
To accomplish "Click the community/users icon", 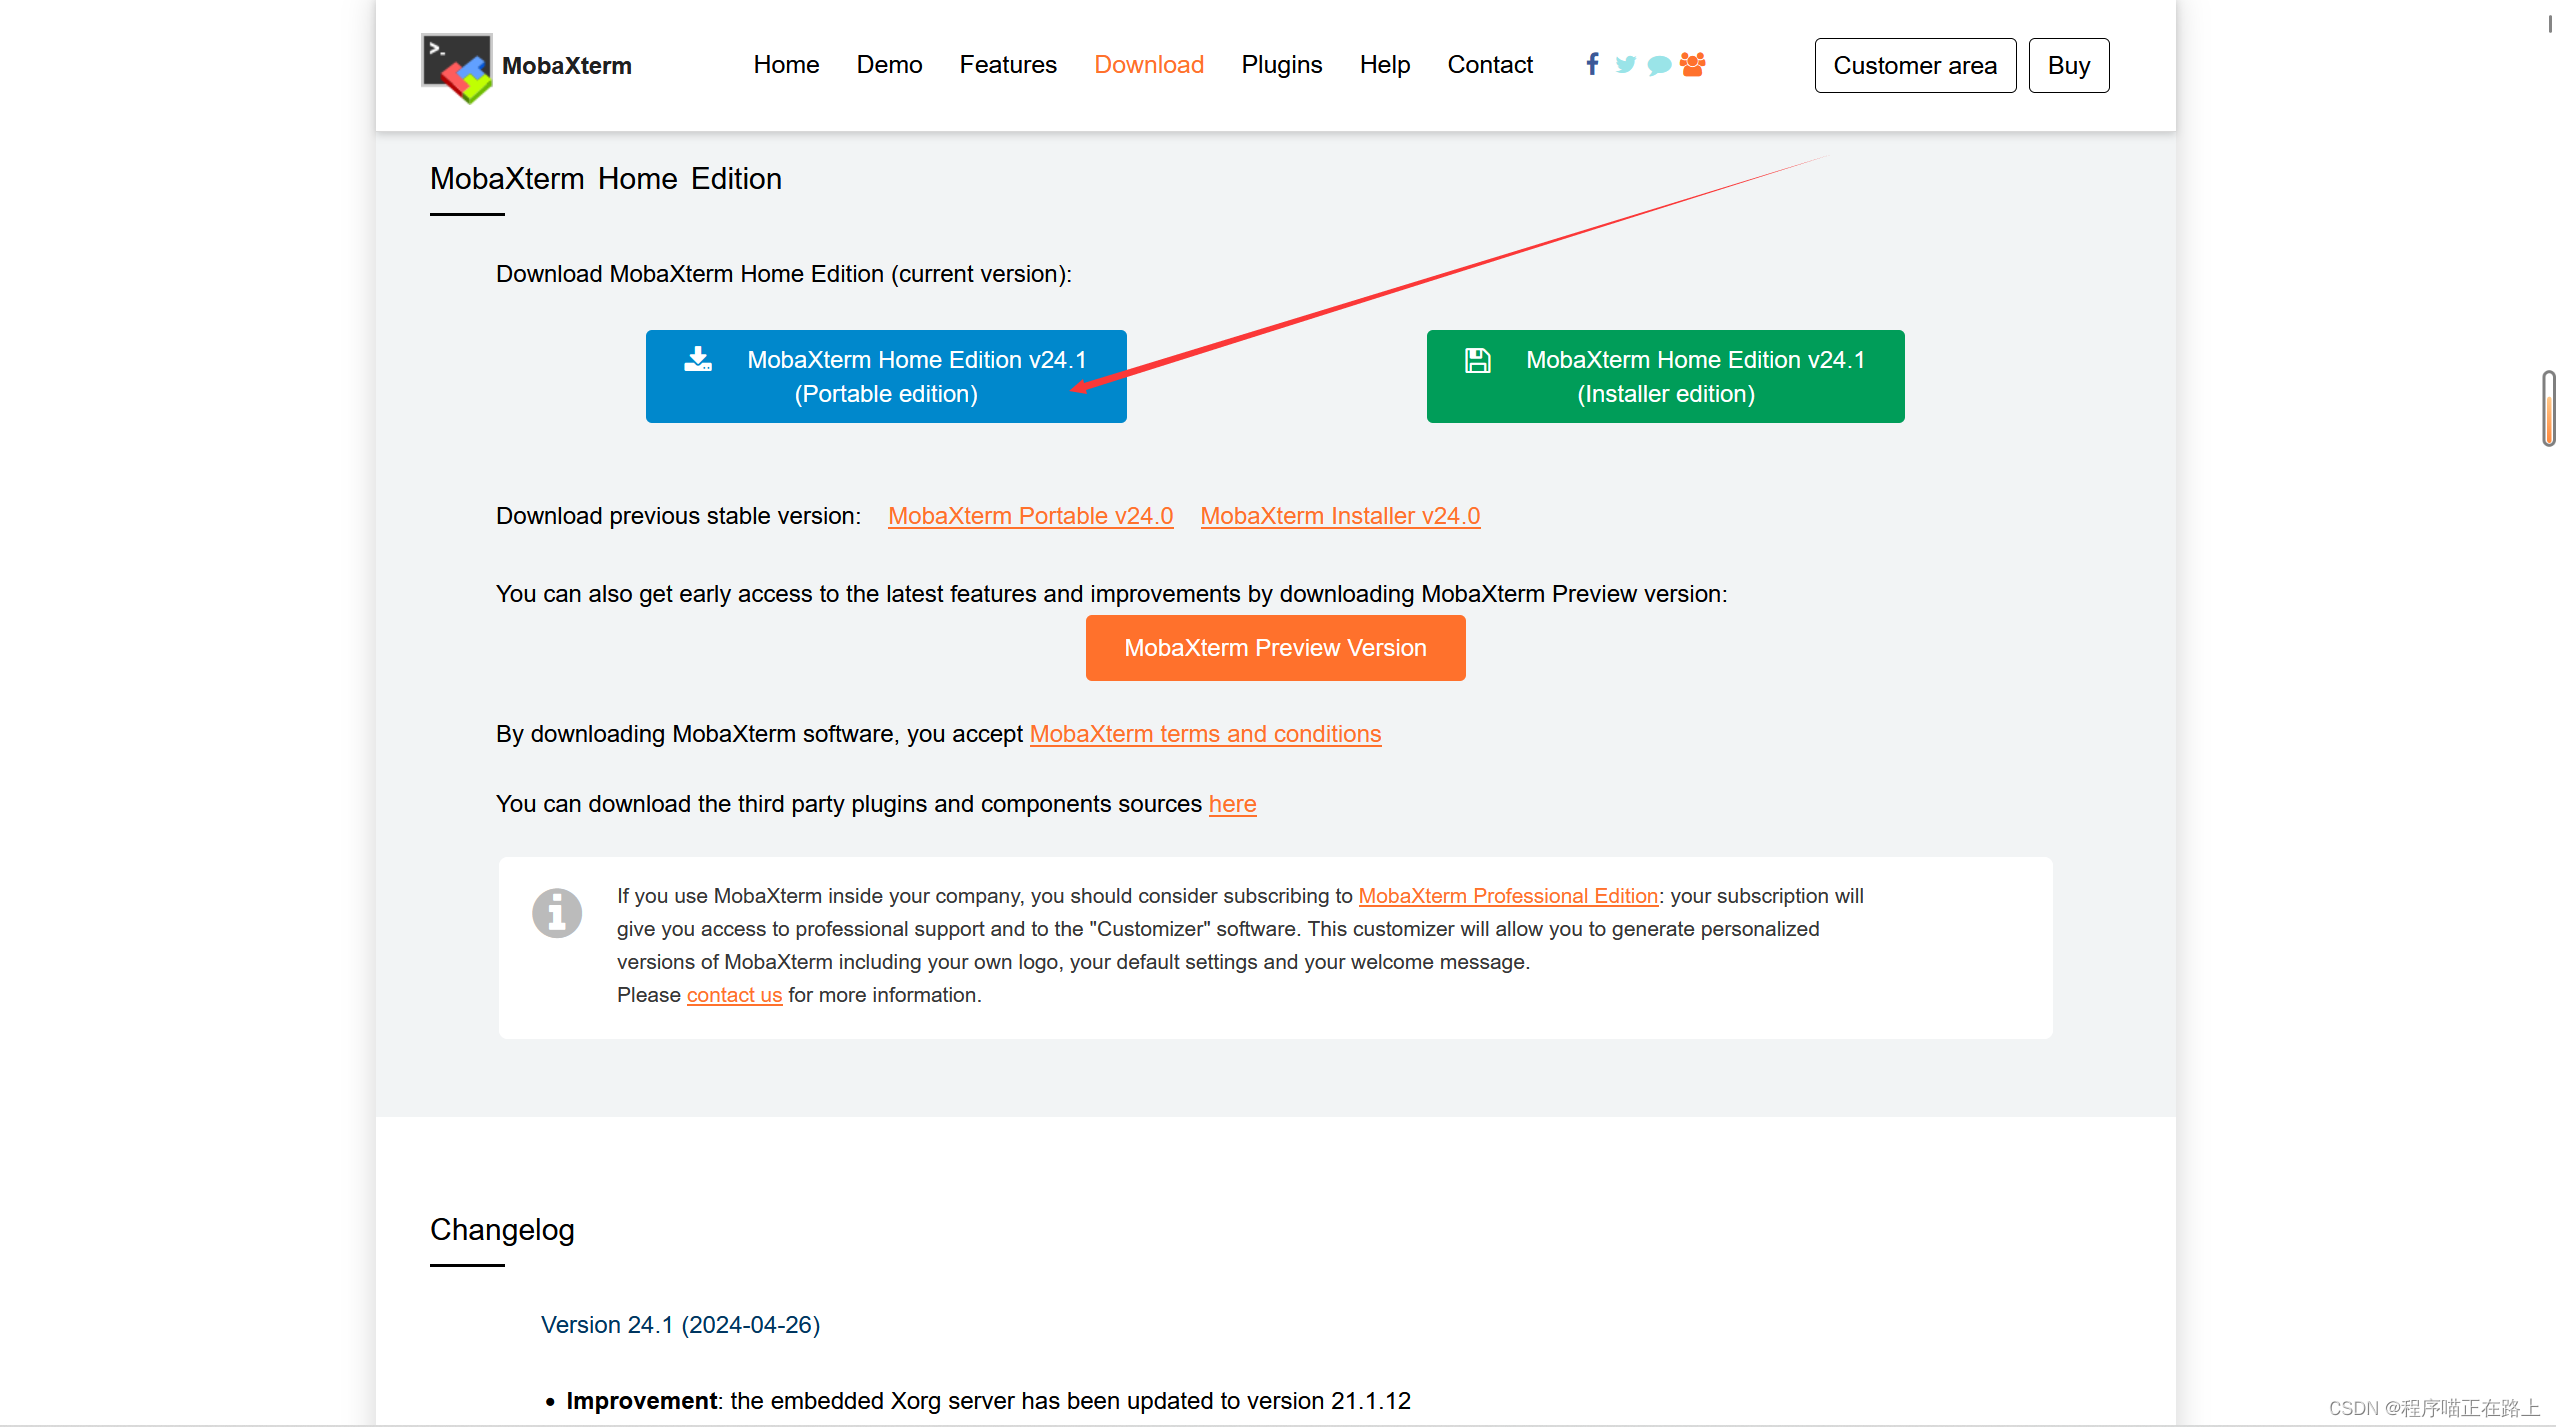I will pyautogui.click(x=1692, y=65).
